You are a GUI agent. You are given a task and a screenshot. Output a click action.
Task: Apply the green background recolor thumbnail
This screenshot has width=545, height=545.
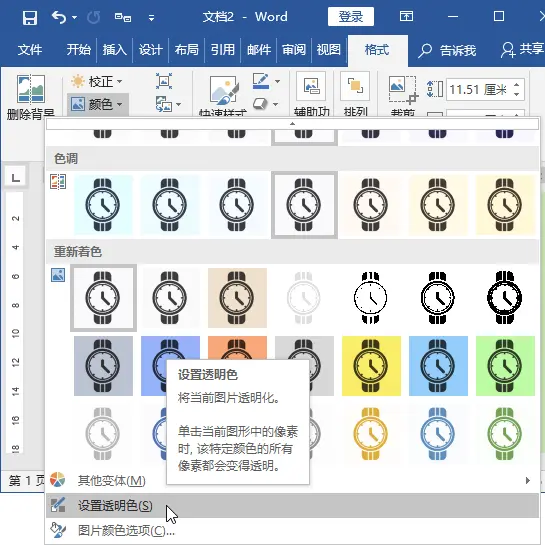[505, 366]
